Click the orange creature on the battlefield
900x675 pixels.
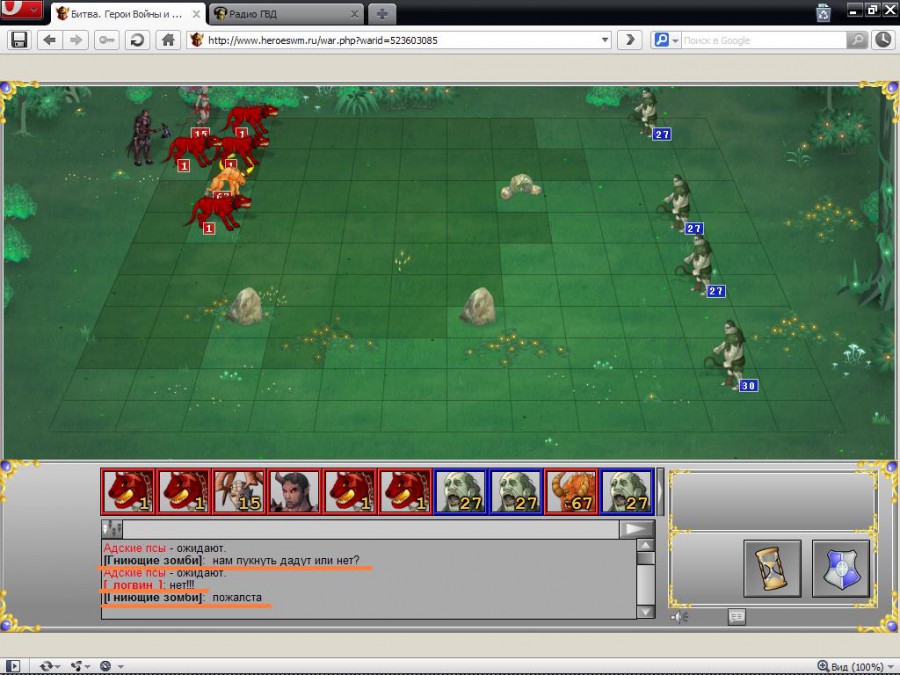[x=230, y=179]
